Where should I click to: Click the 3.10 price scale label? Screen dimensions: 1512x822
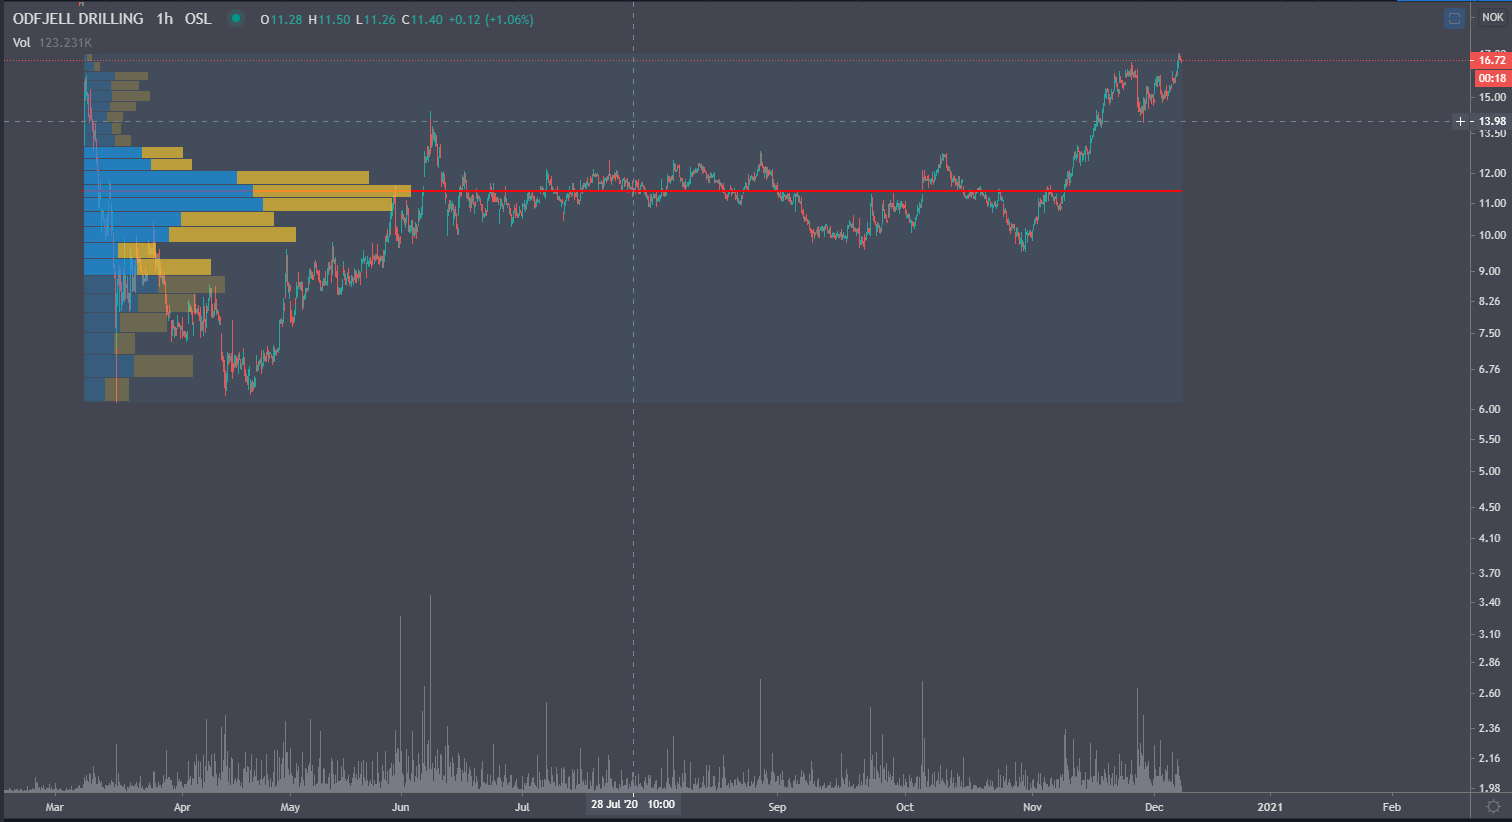1490,634
